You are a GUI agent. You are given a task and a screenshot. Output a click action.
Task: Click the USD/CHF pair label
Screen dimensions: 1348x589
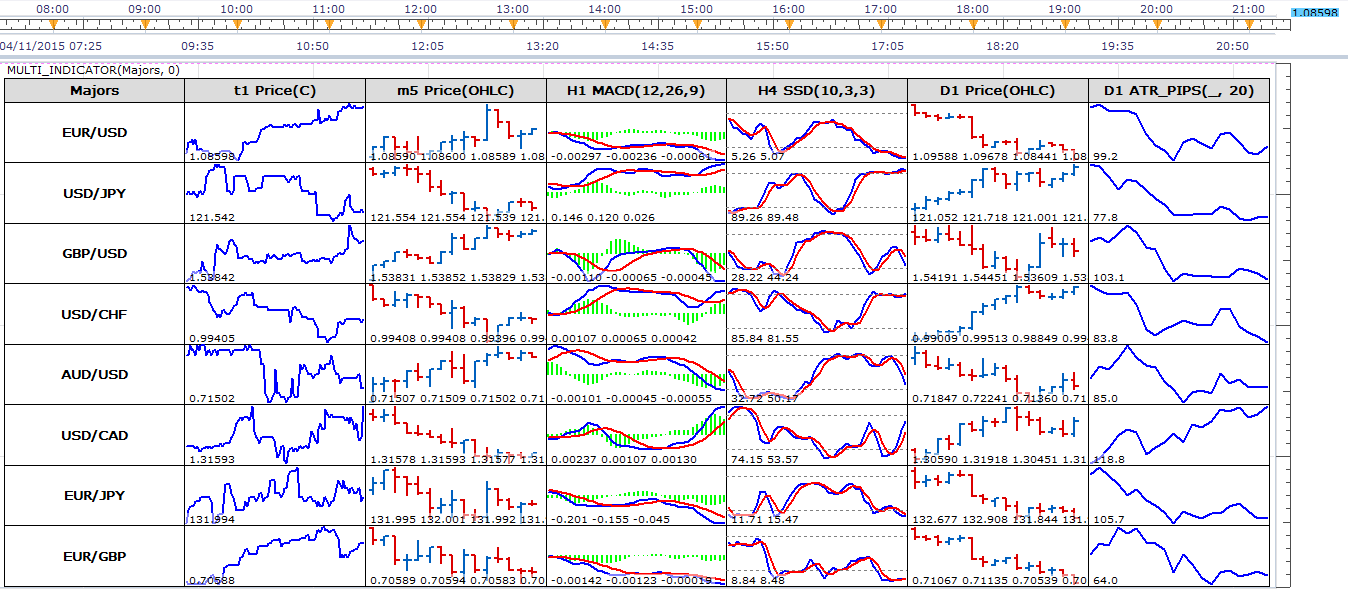point(95,314)
